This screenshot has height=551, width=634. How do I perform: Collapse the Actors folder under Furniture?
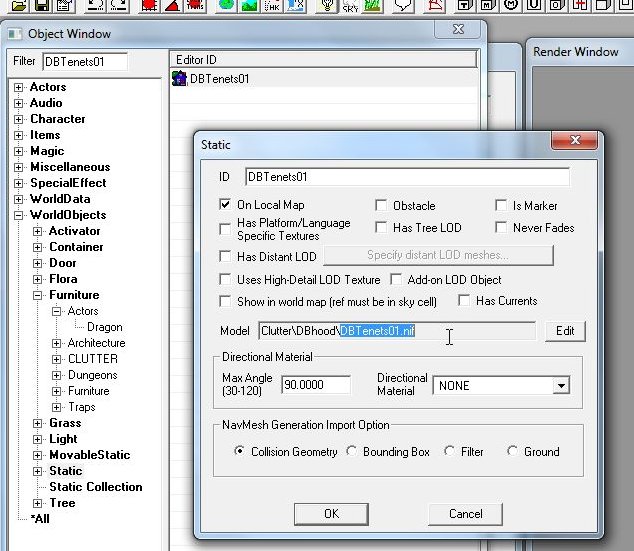(x=56, y=311)
